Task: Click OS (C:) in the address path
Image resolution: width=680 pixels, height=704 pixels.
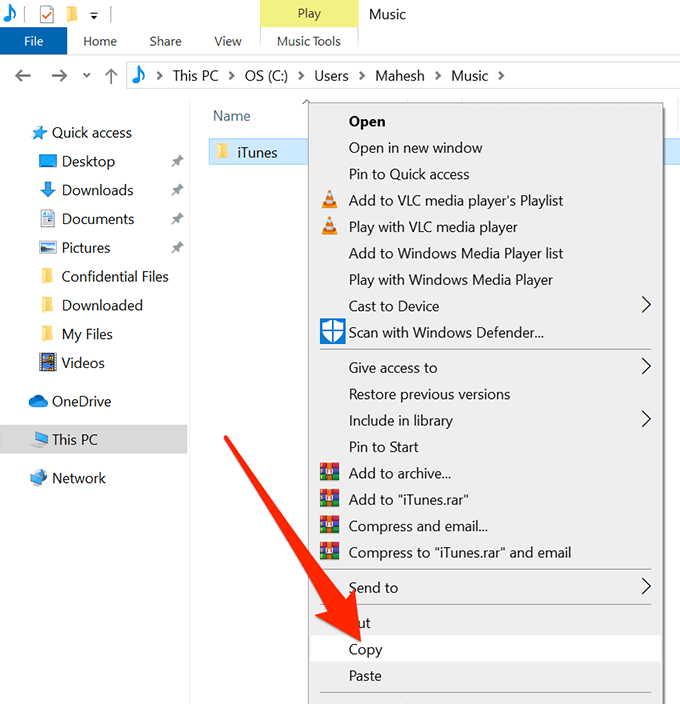Action: point(266,76)
